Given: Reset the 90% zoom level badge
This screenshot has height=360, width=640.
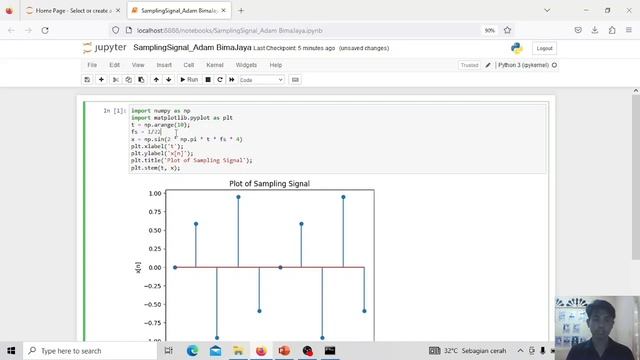Looking at the screenshot, I should point(489,30).
